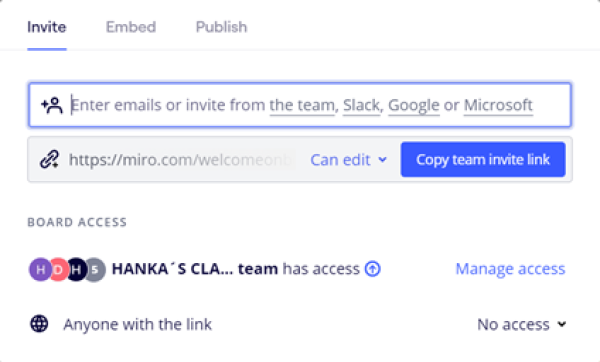600x362 pixels.
Task: Open the Manage access link
Action: [x=510, y=269]
